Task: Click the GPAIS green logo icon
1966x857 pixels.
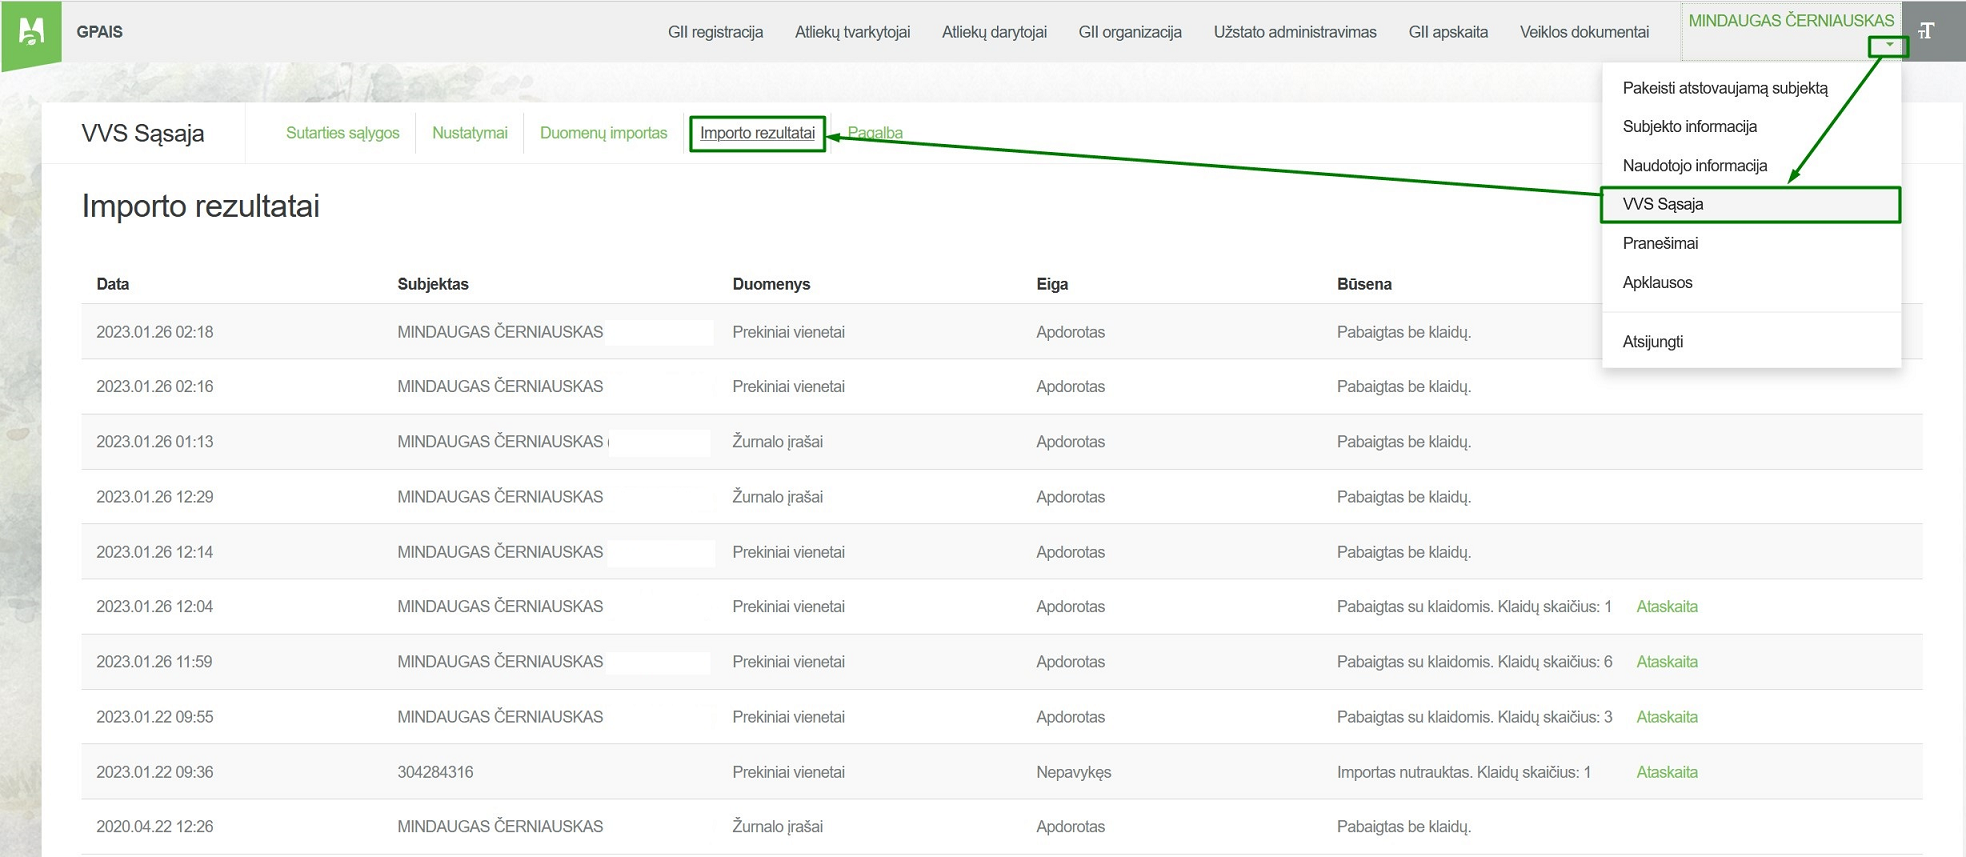Action: [x=31, y=33]
